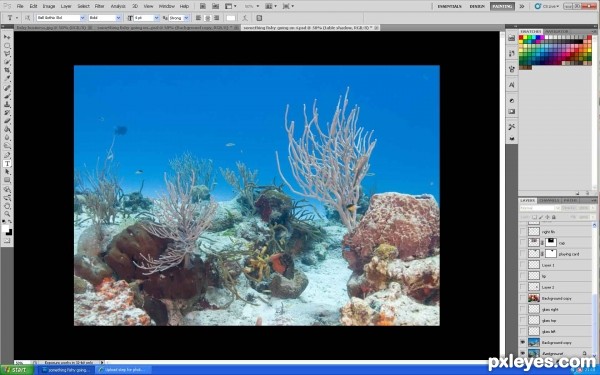Select the Blur tool
The height and width of the screenshot is (375, 600).
pyautogui.click(x=7, y=138)
